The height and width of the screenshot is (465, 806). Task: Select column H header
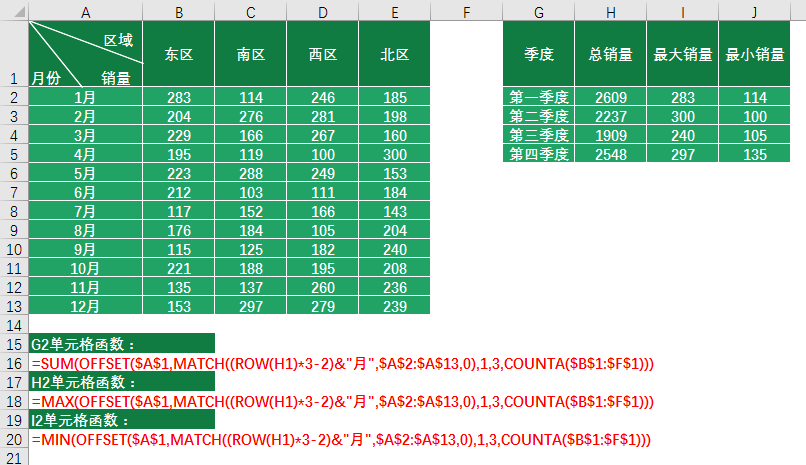tap(610, 11)
